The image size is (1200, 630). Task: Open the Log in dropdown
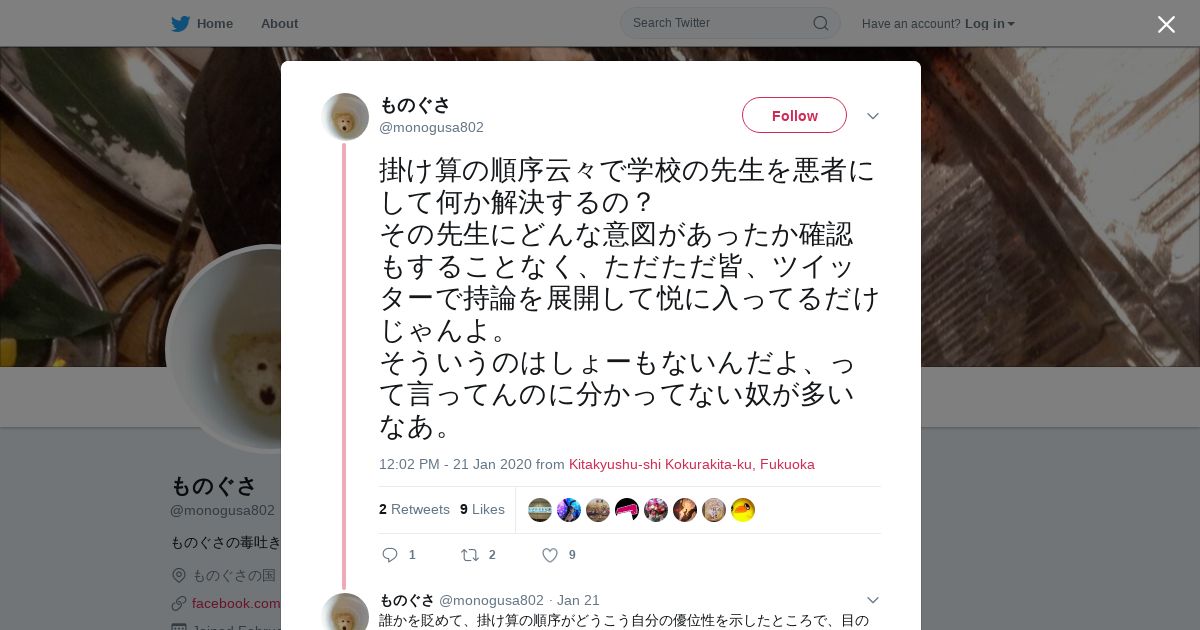tap(989, 23)
